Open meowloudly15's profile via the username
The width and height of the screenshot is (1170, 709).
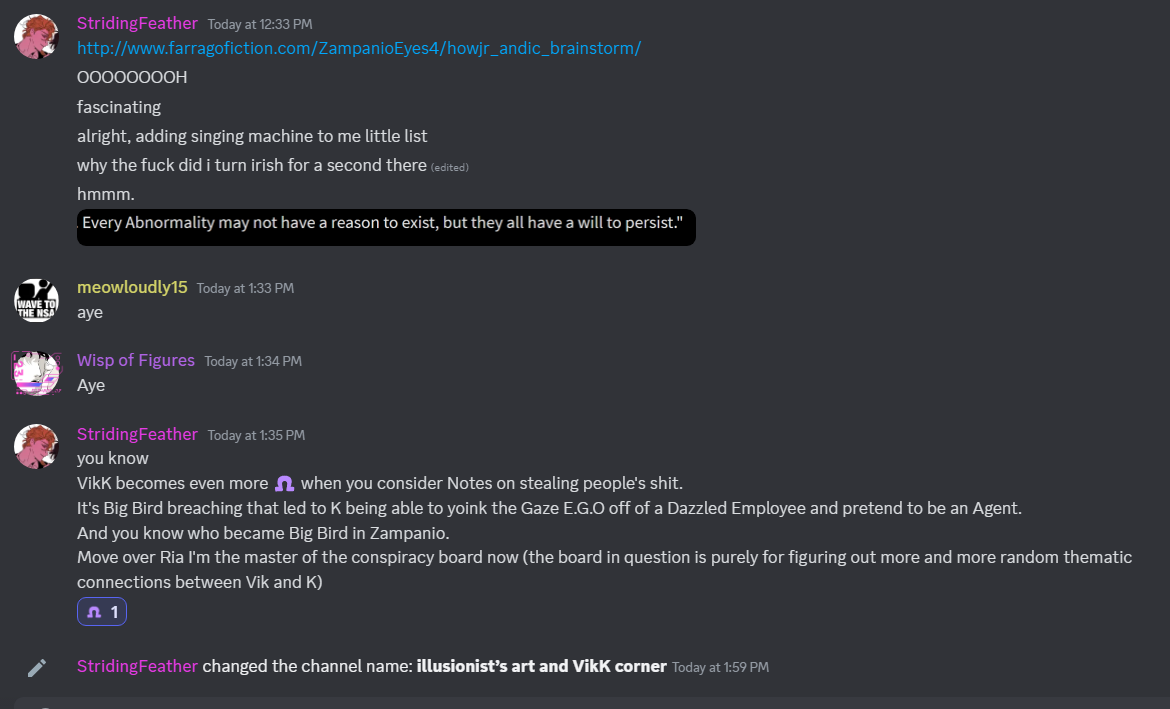132,287
